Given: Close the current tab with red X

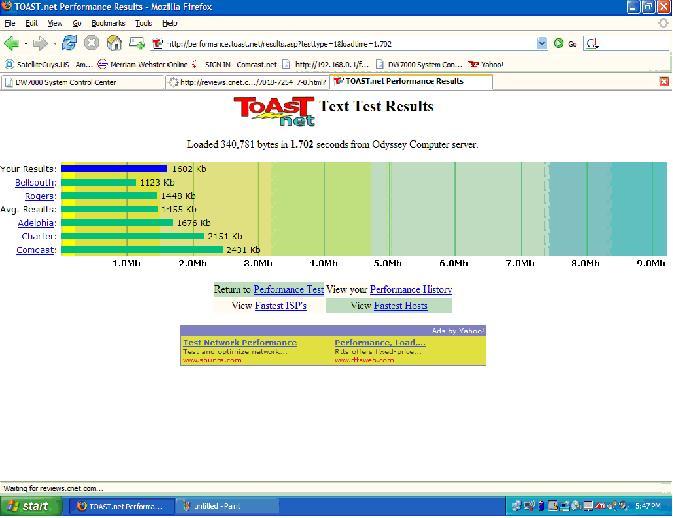Looking at the screenshot, I should click(664, 82).
